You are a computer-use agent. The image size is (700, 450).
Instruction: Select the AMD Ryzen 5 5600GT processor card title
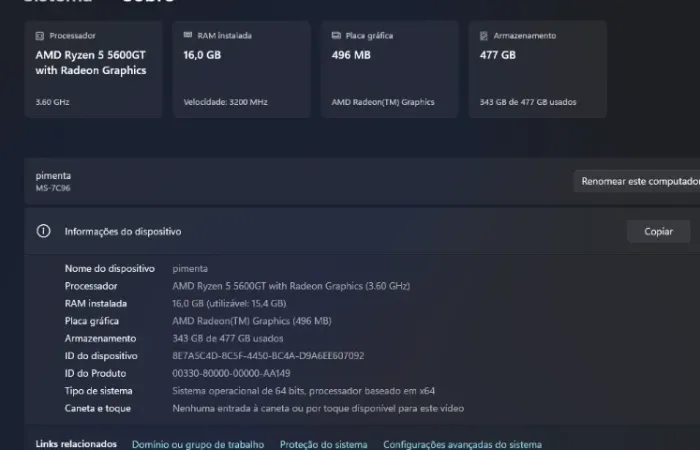(91, 62)
